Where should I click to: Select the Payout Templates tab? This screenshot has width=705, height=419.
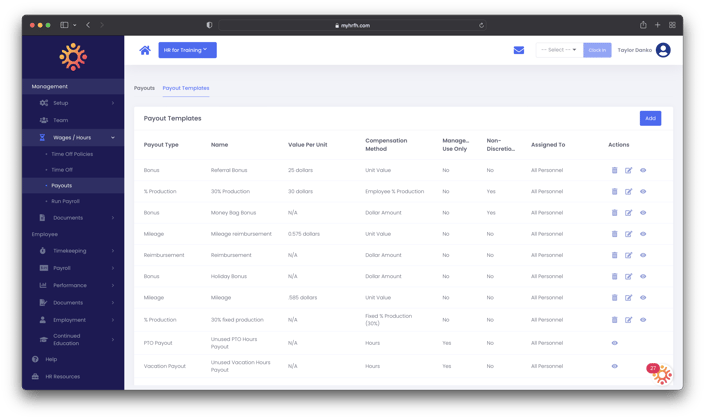pyautogui.click(x=186, y=88)
